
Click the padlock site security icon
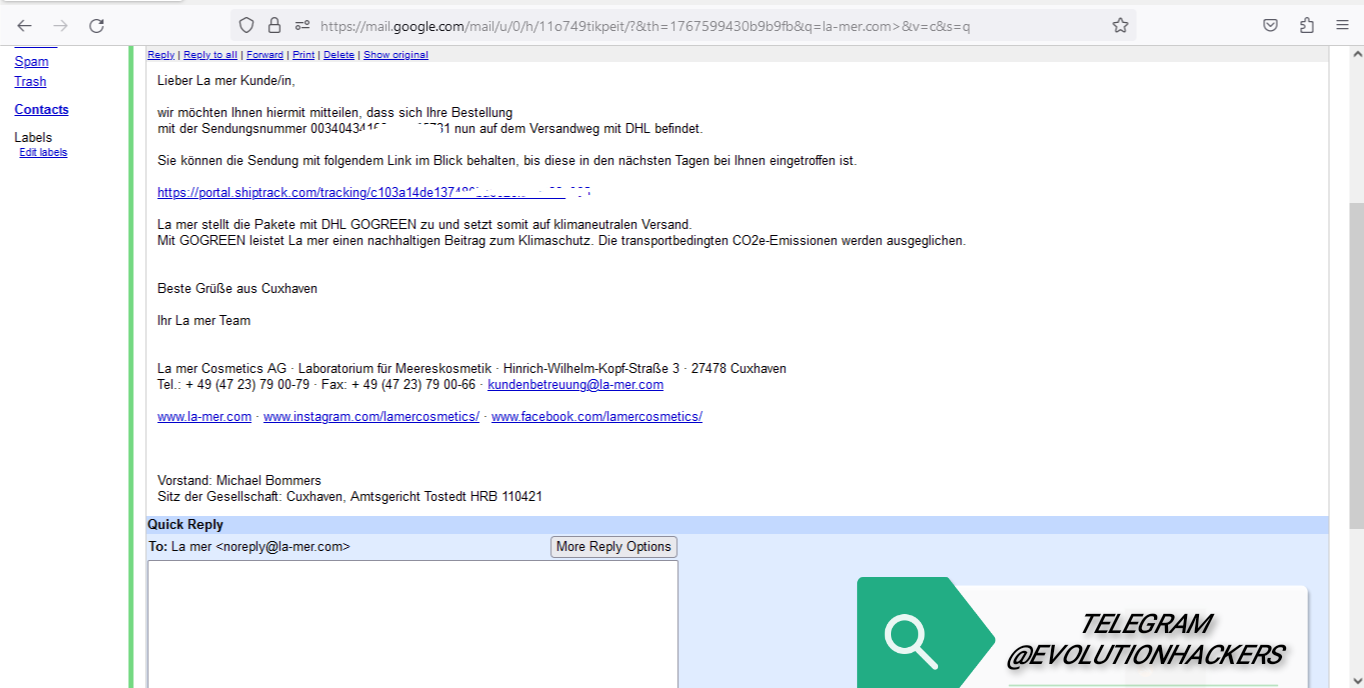coord(274,26)
